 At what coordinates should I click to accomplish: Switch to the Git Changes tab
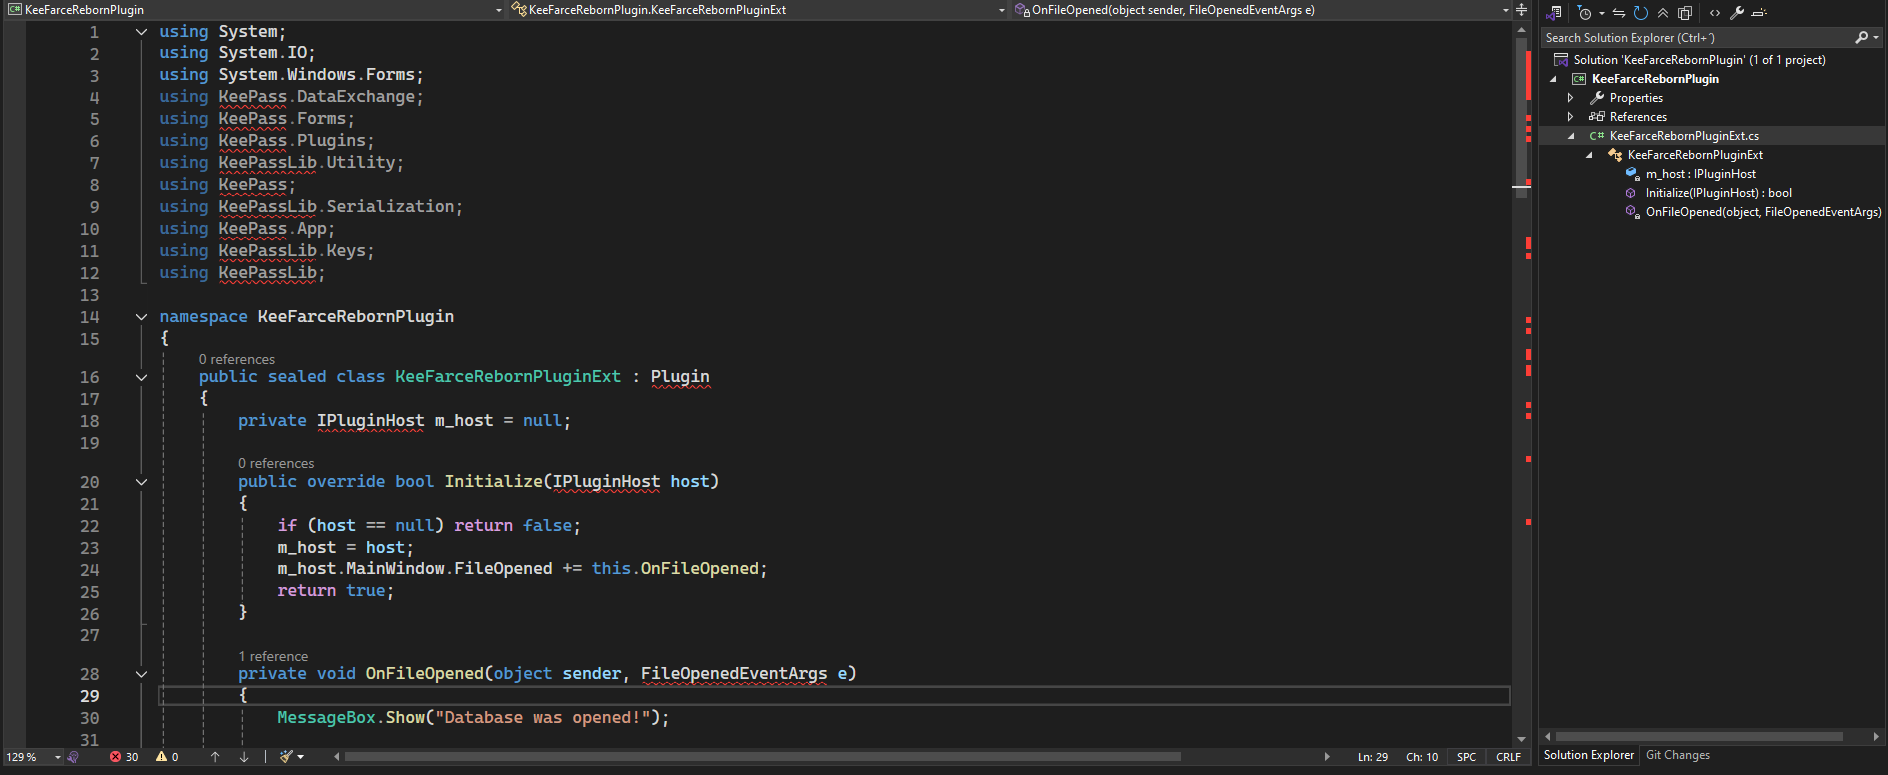[x=1677, y=756]
